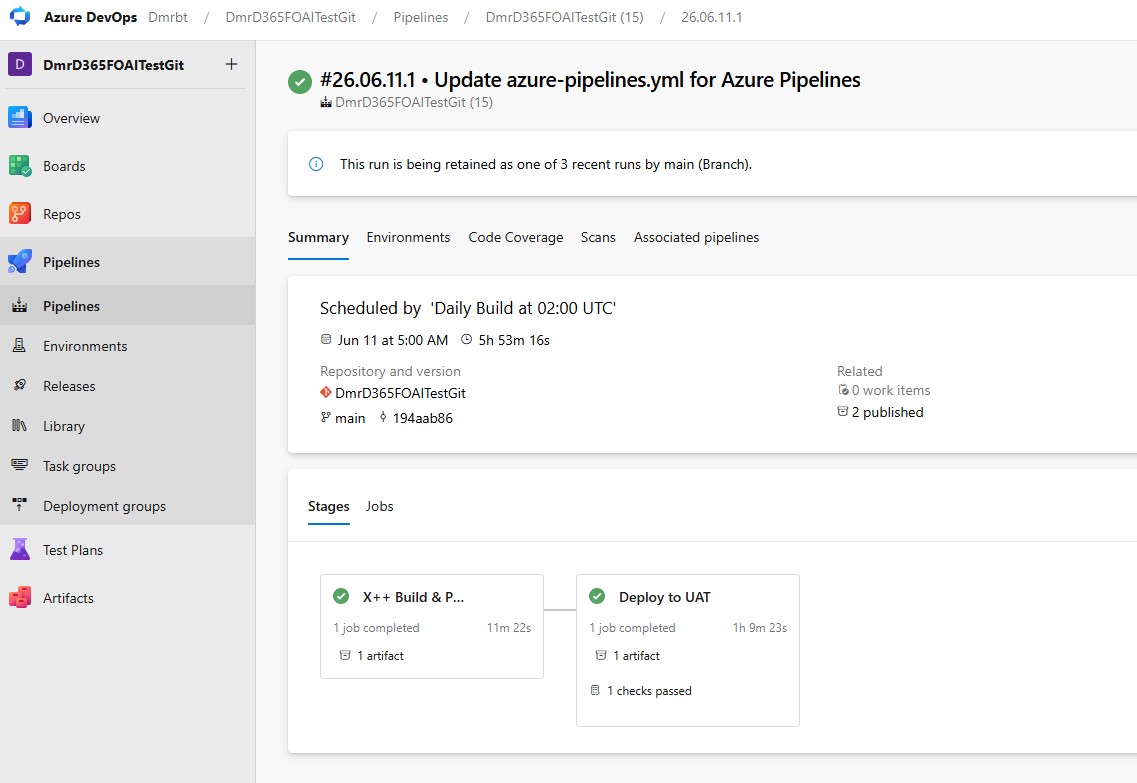The height and width of the screenshot is (783, 1137).
Task: Click the info icon in retention banner
Action: coord(316,164)
